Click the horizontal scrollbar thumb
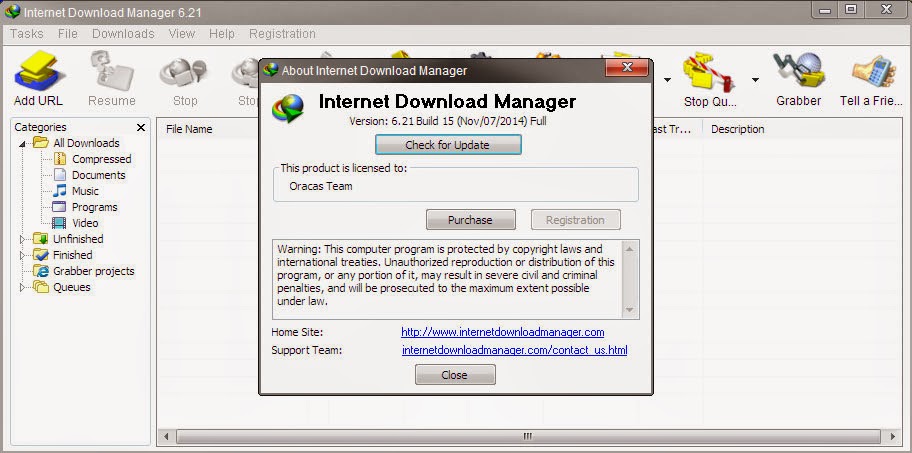The width and height of the screenshot is (912, 453). point(528,436)
